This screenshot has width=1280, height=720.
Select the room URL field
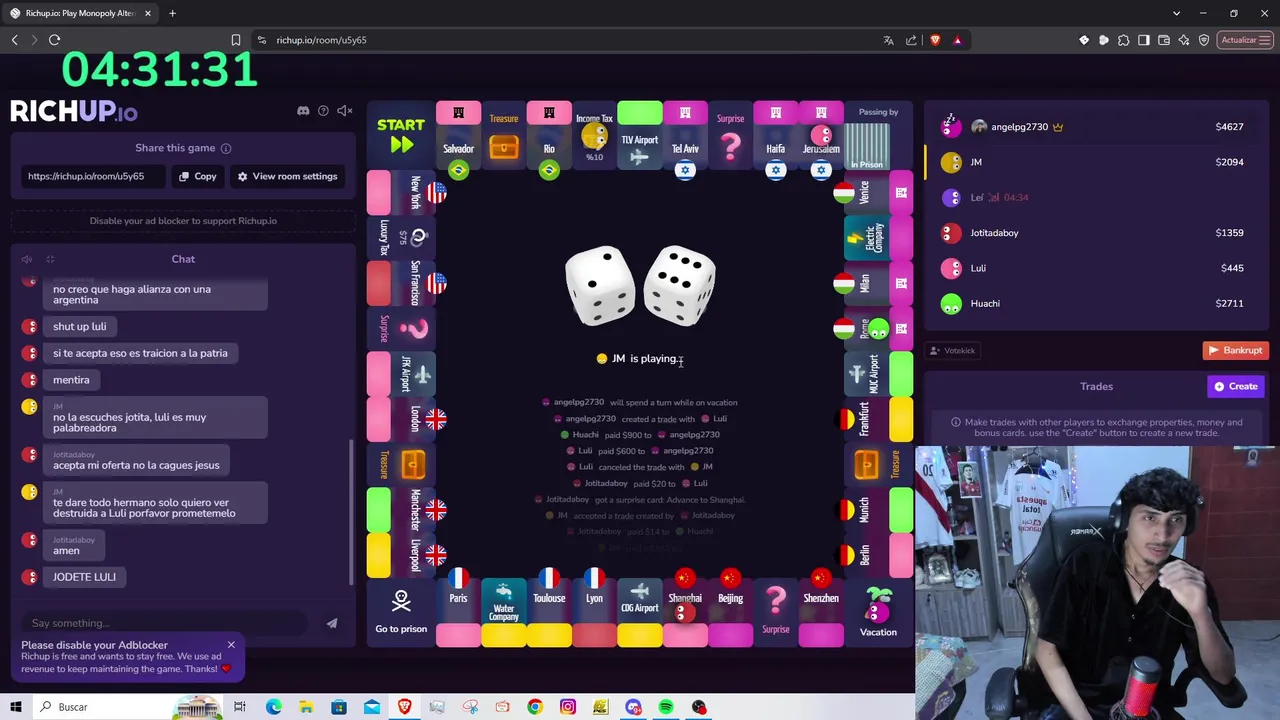coord(94,176)
